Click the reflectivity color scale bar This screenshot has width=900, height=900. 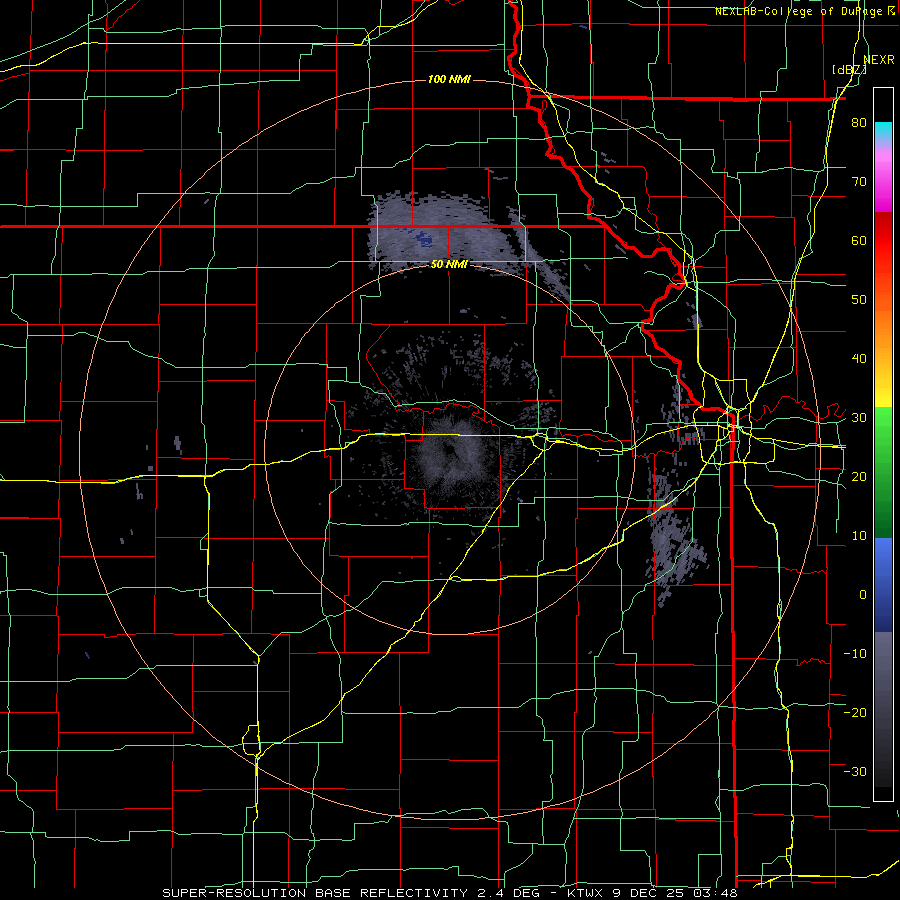point(883,444)
